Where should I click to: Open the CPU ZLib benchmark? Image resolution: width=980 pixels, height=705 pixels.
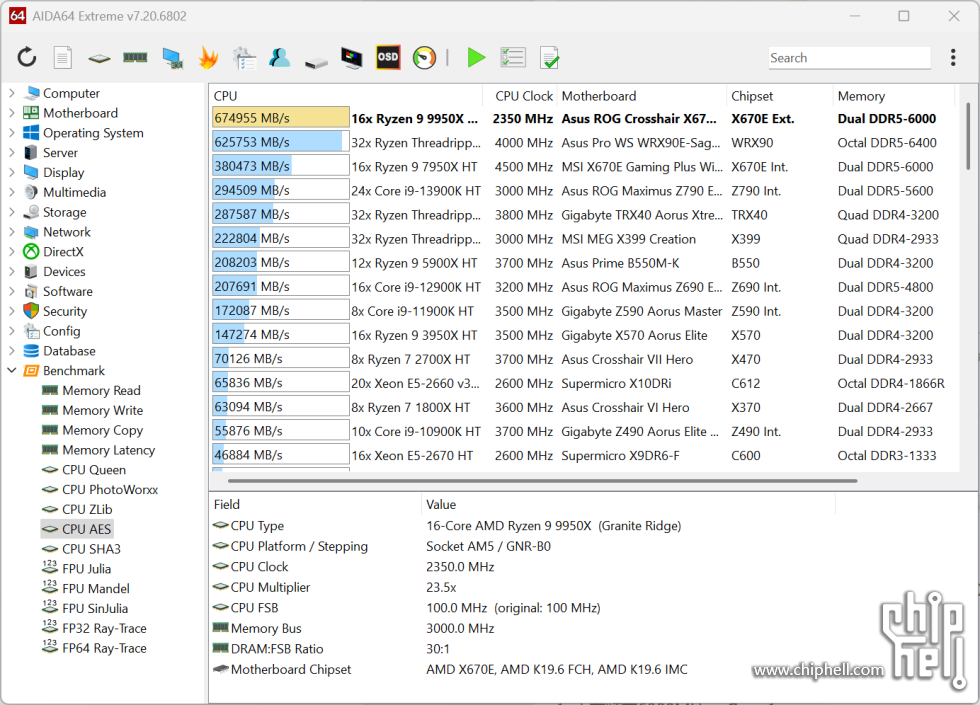(x=87, y=509)
